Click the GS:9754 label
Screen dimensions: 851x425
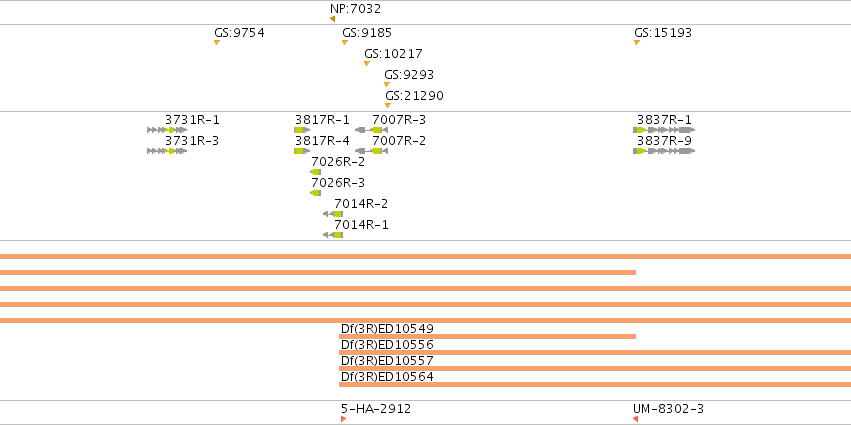coord(239,33)
